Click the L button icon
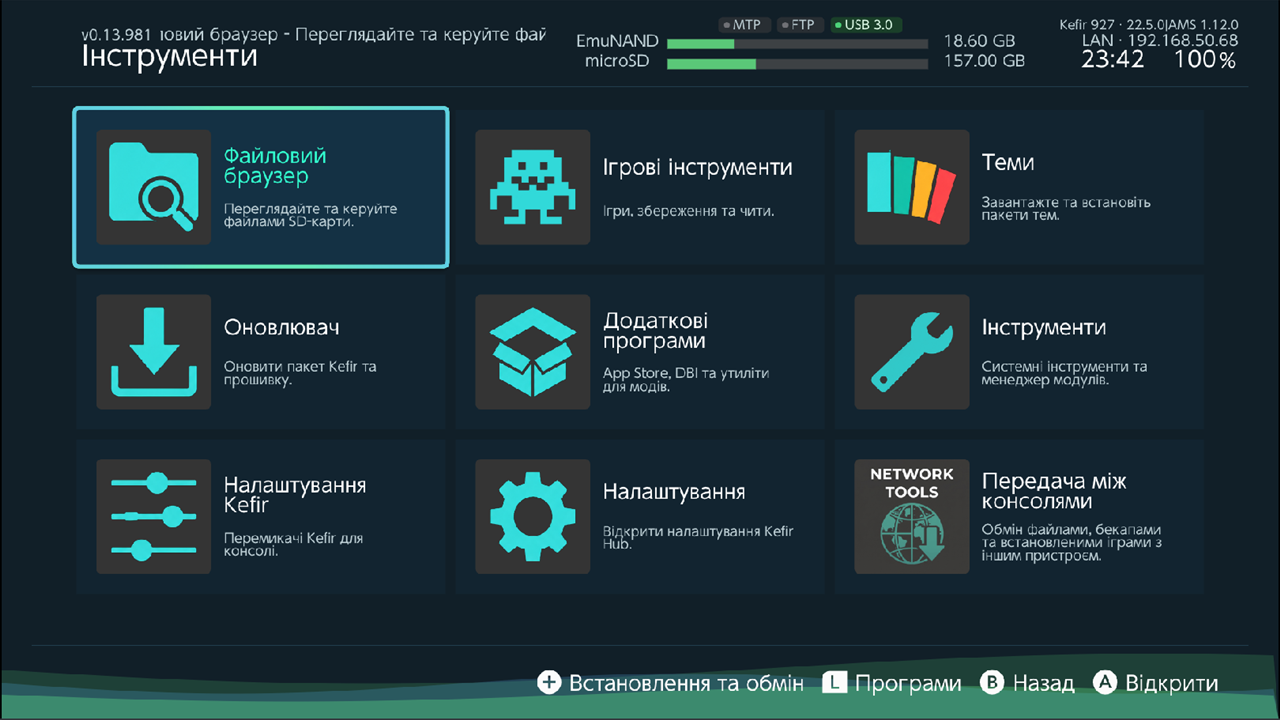 [835, 683]
